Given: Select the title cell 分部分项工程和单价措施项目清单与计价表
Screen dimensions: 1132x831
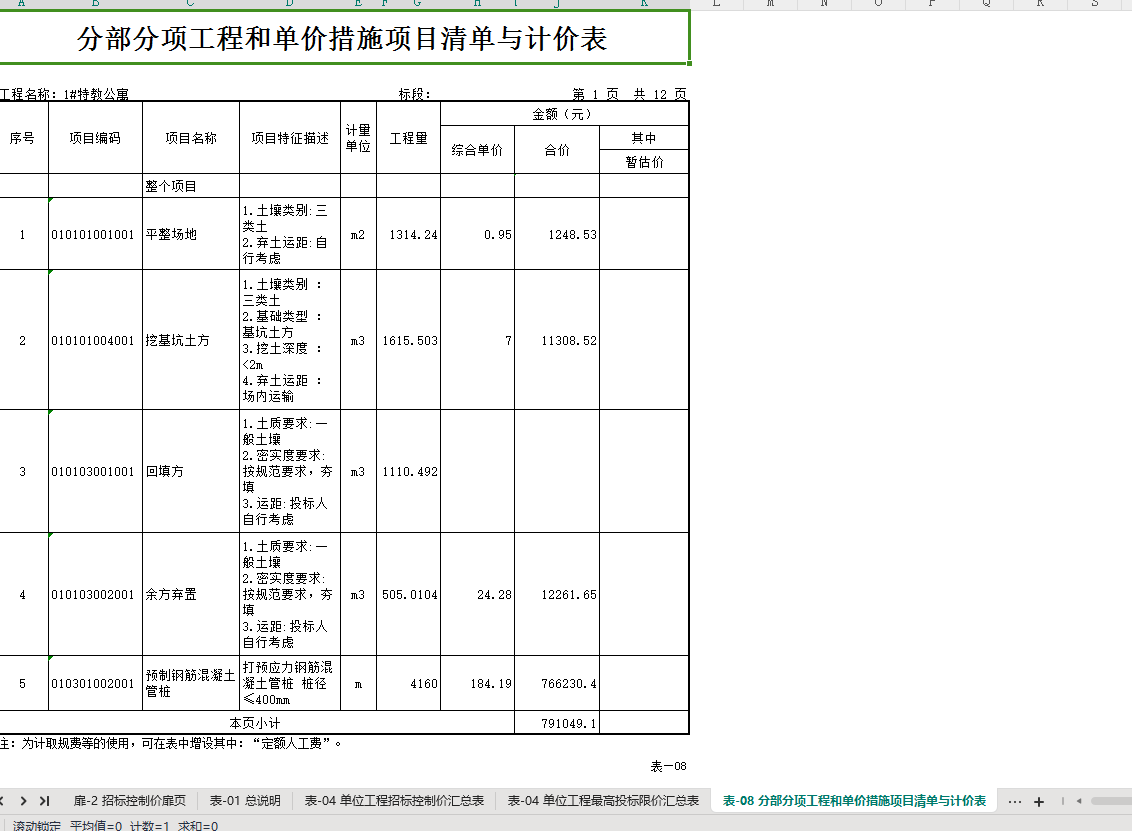Looking at the screenshot, I should [x=343, y=38].
